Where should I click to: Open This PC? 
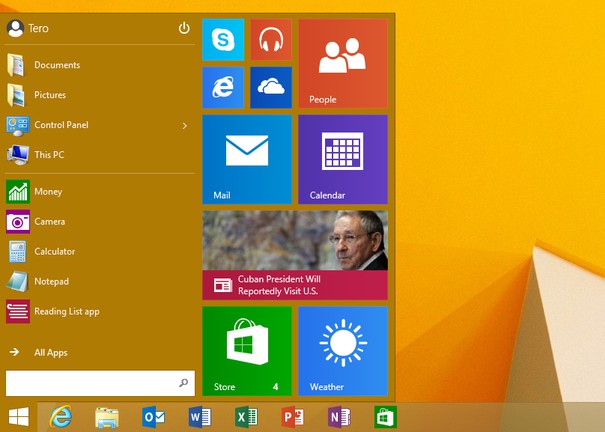tap(100, 155)
